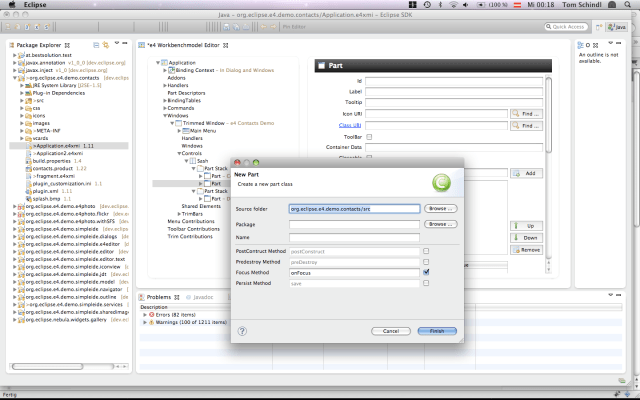This screenshot has height=400, width=640.
Task: Tick the ToolBar checkbox in Part form
Action: tap(368, 136)
